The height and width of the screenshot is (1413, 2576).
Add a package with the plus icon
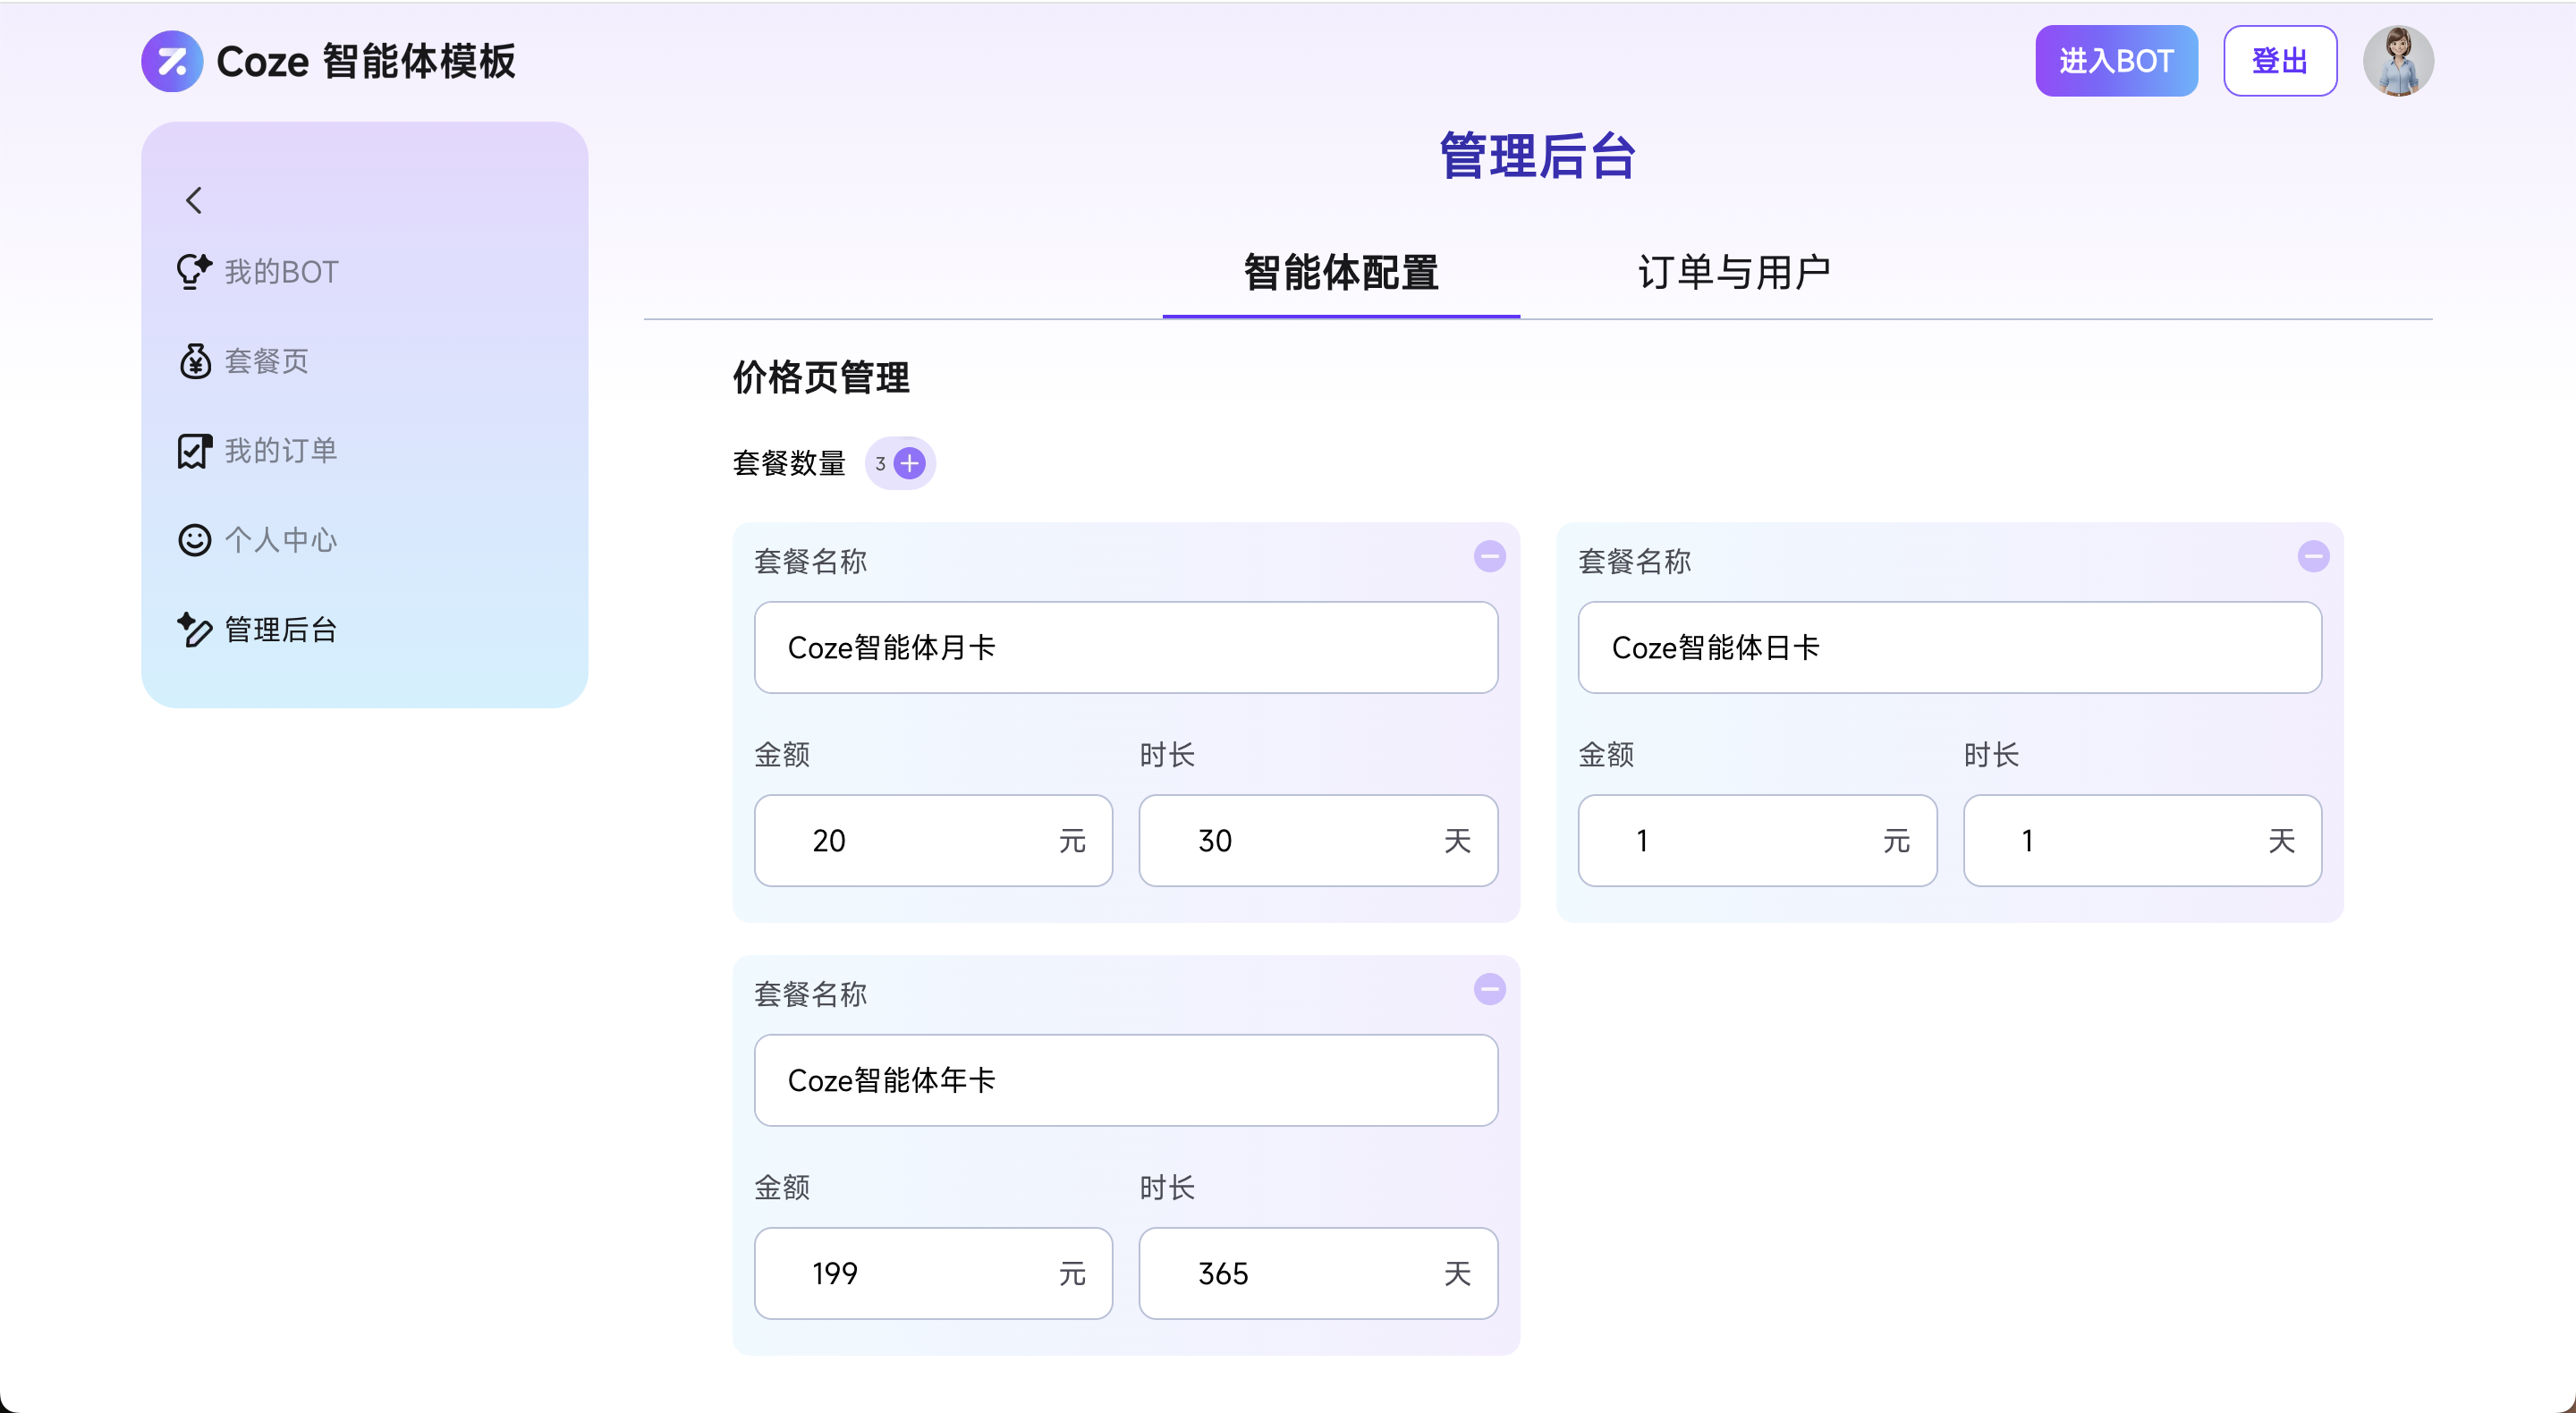point(909,463)
